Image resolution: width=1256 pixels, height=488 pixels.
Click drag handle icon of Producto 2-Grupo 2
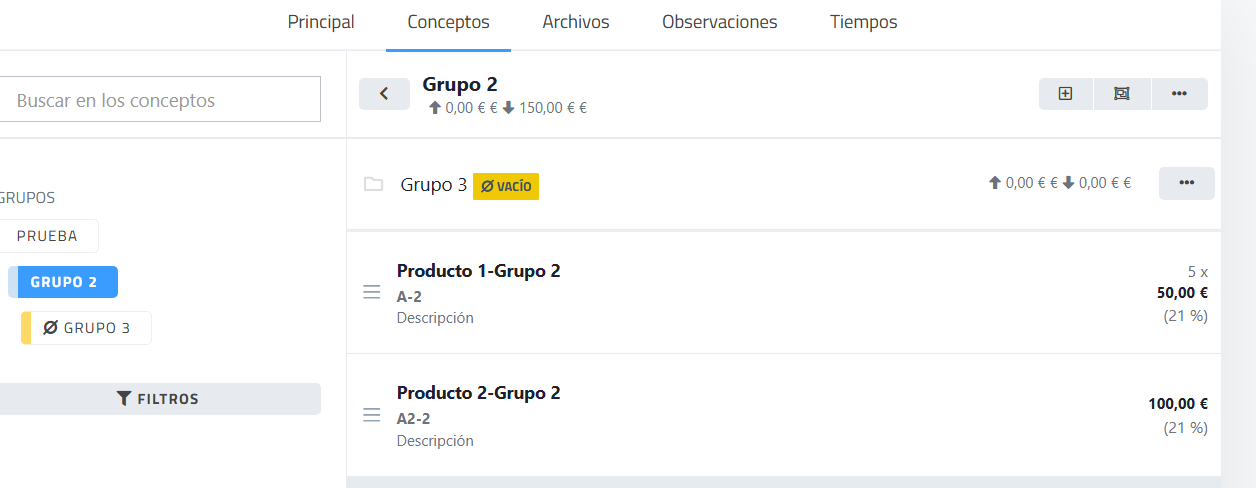tap(372, 414)
